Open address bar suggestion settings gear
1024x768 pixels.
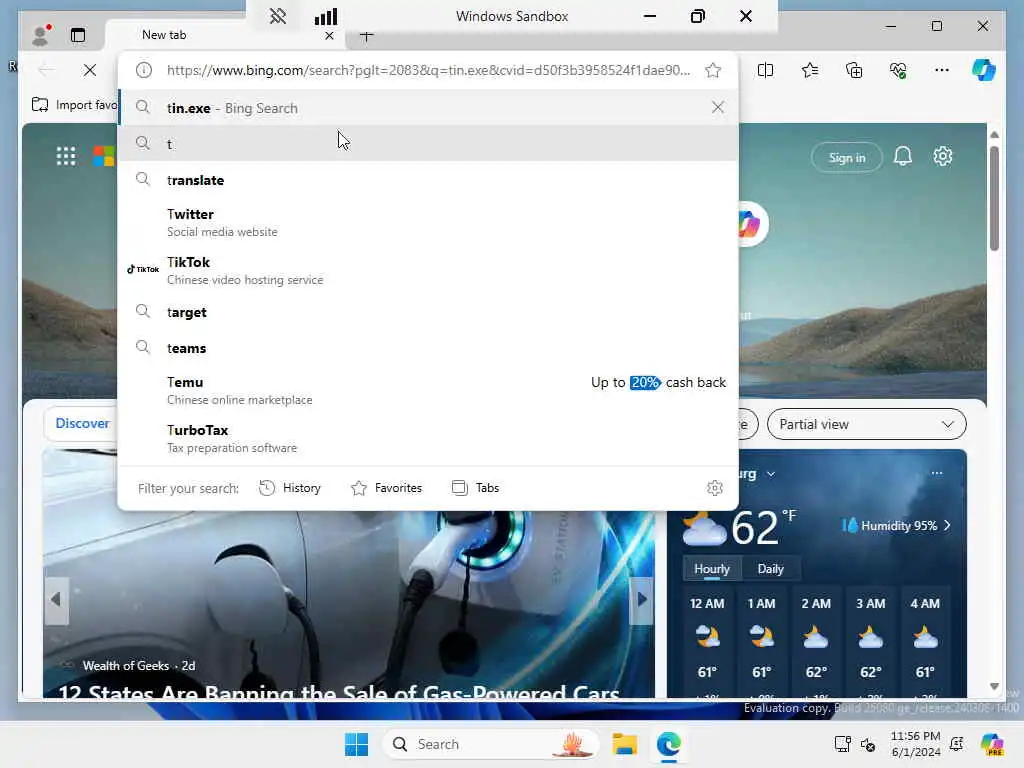714,488
